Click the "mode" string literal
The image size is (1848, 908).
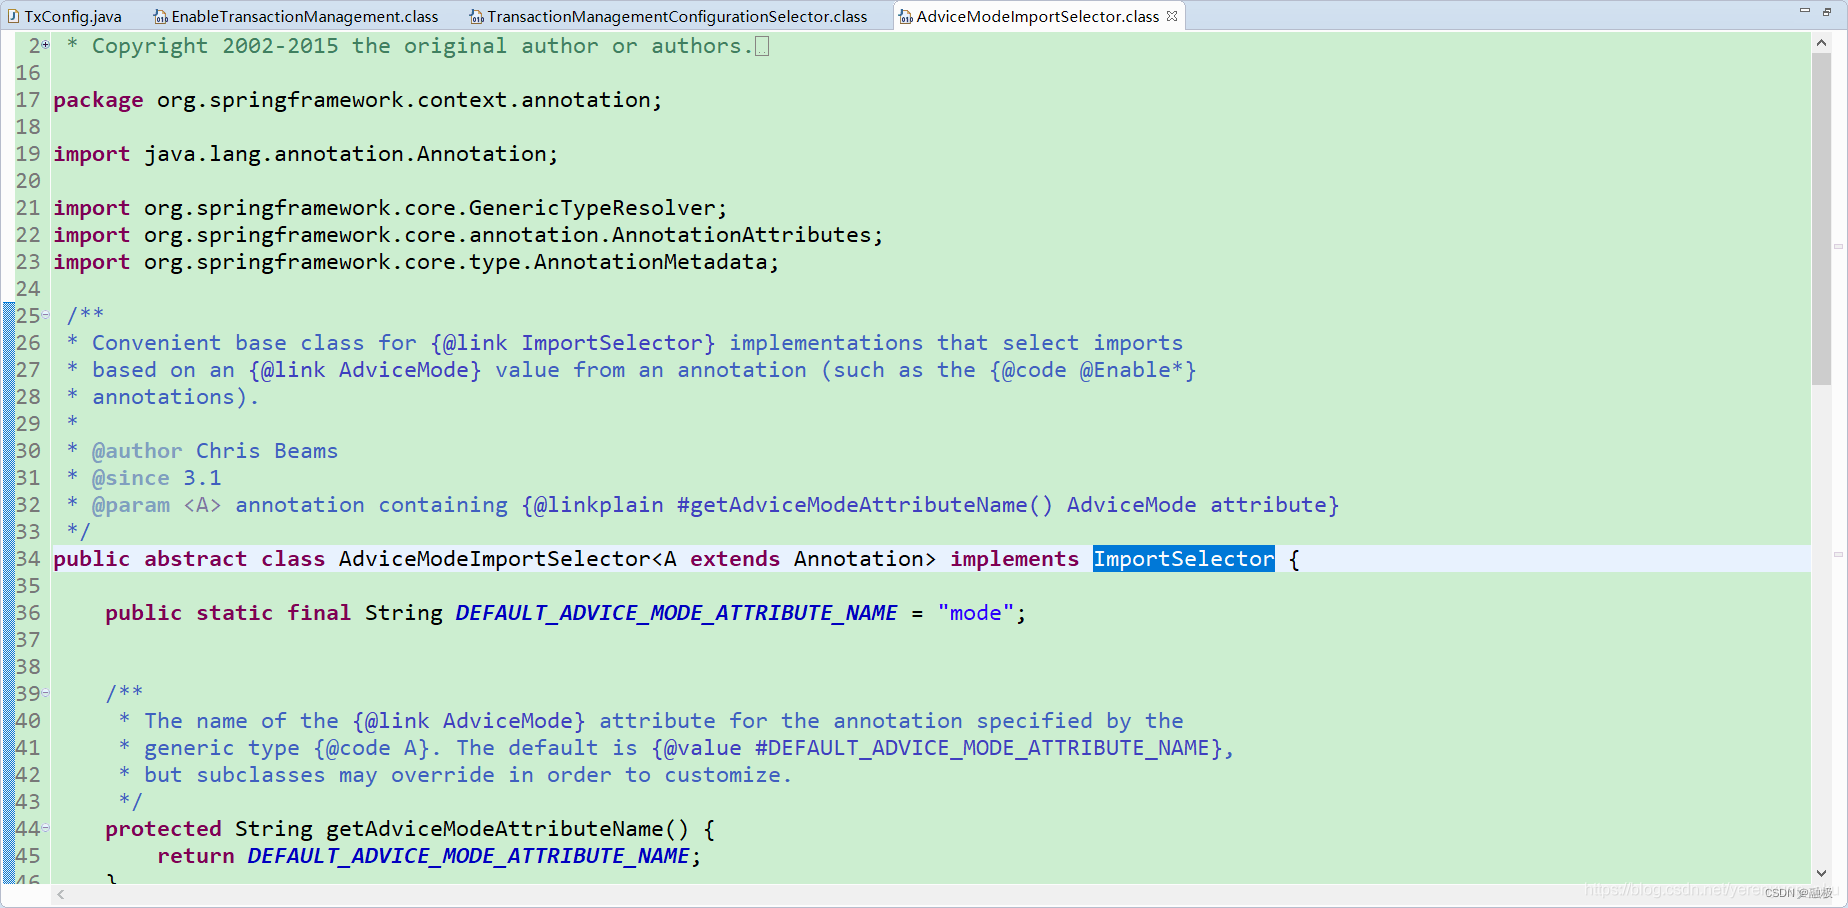(976, 613)
